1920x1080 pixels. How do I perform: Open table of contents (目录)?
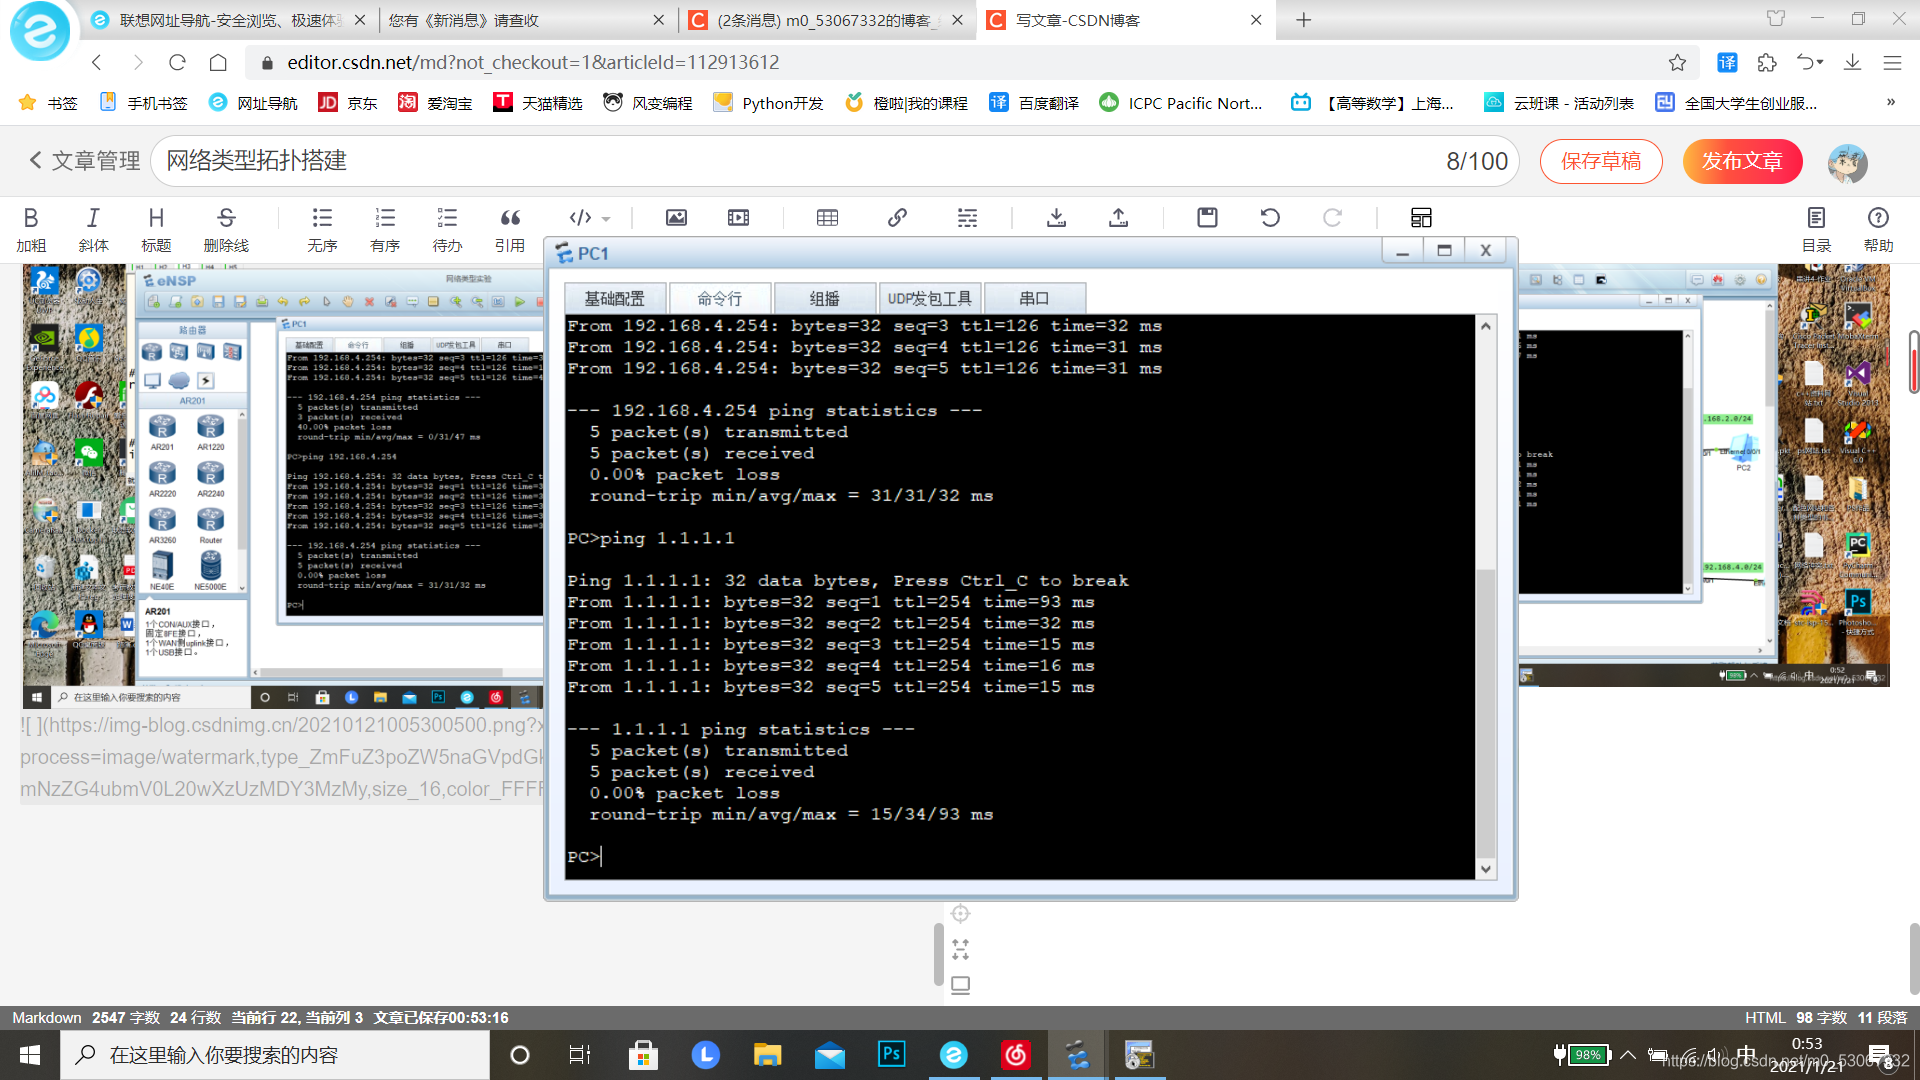point(1816,229)
